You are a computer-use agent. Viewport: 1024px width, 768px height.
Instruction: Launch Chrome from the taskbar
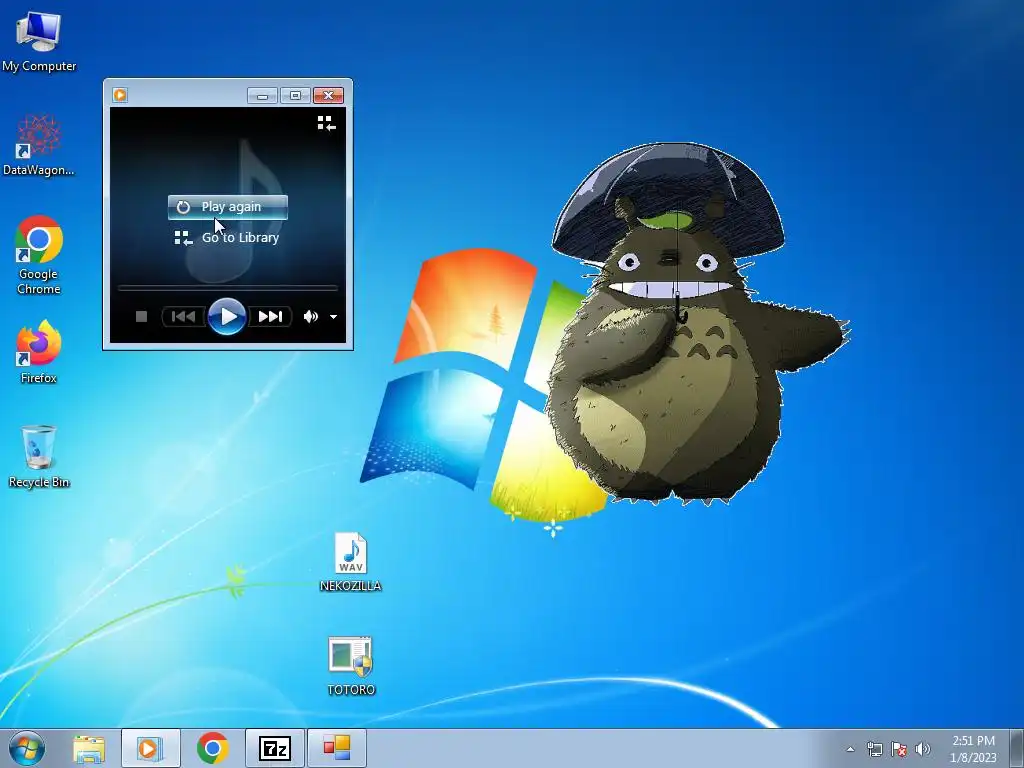pyautogui.click(x=212, y=748)
